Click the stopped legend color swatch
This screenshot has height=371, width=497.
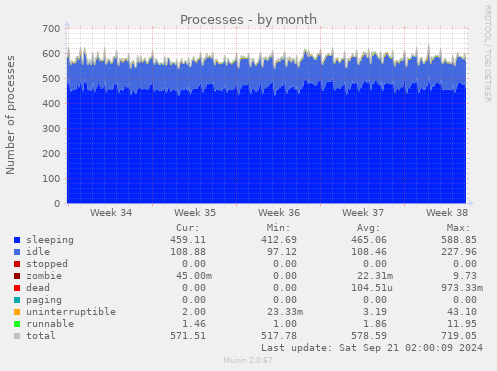pyautogui.click(x=17, y=264)
